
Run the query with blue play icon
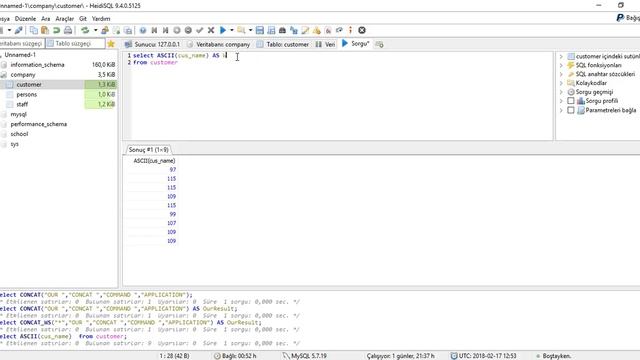pyautogui.click(x=223, y=30)
